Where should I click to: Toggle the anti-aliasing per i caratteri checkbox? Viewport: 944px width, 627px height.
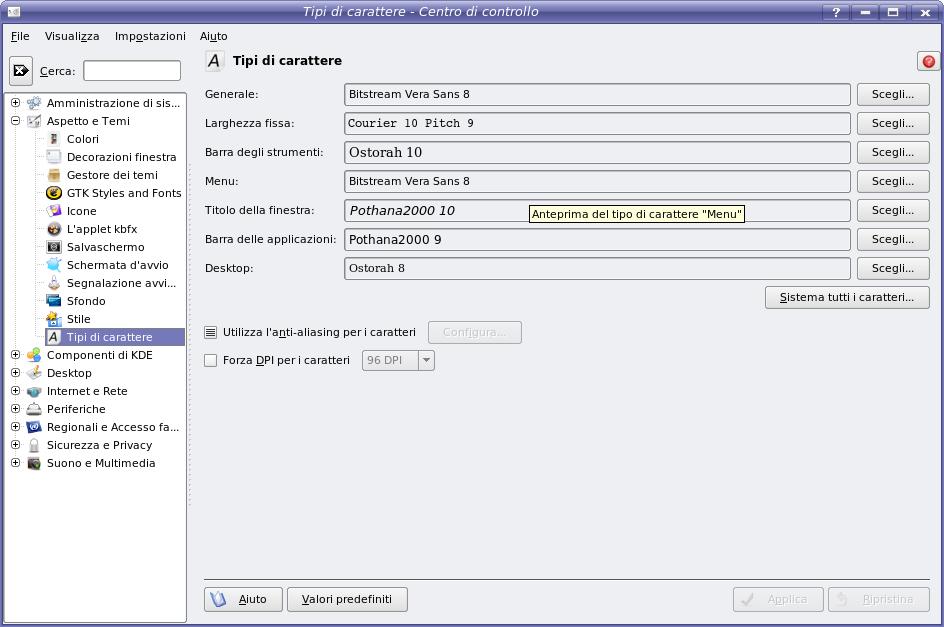pyautogui.click(x=211, y=332)
